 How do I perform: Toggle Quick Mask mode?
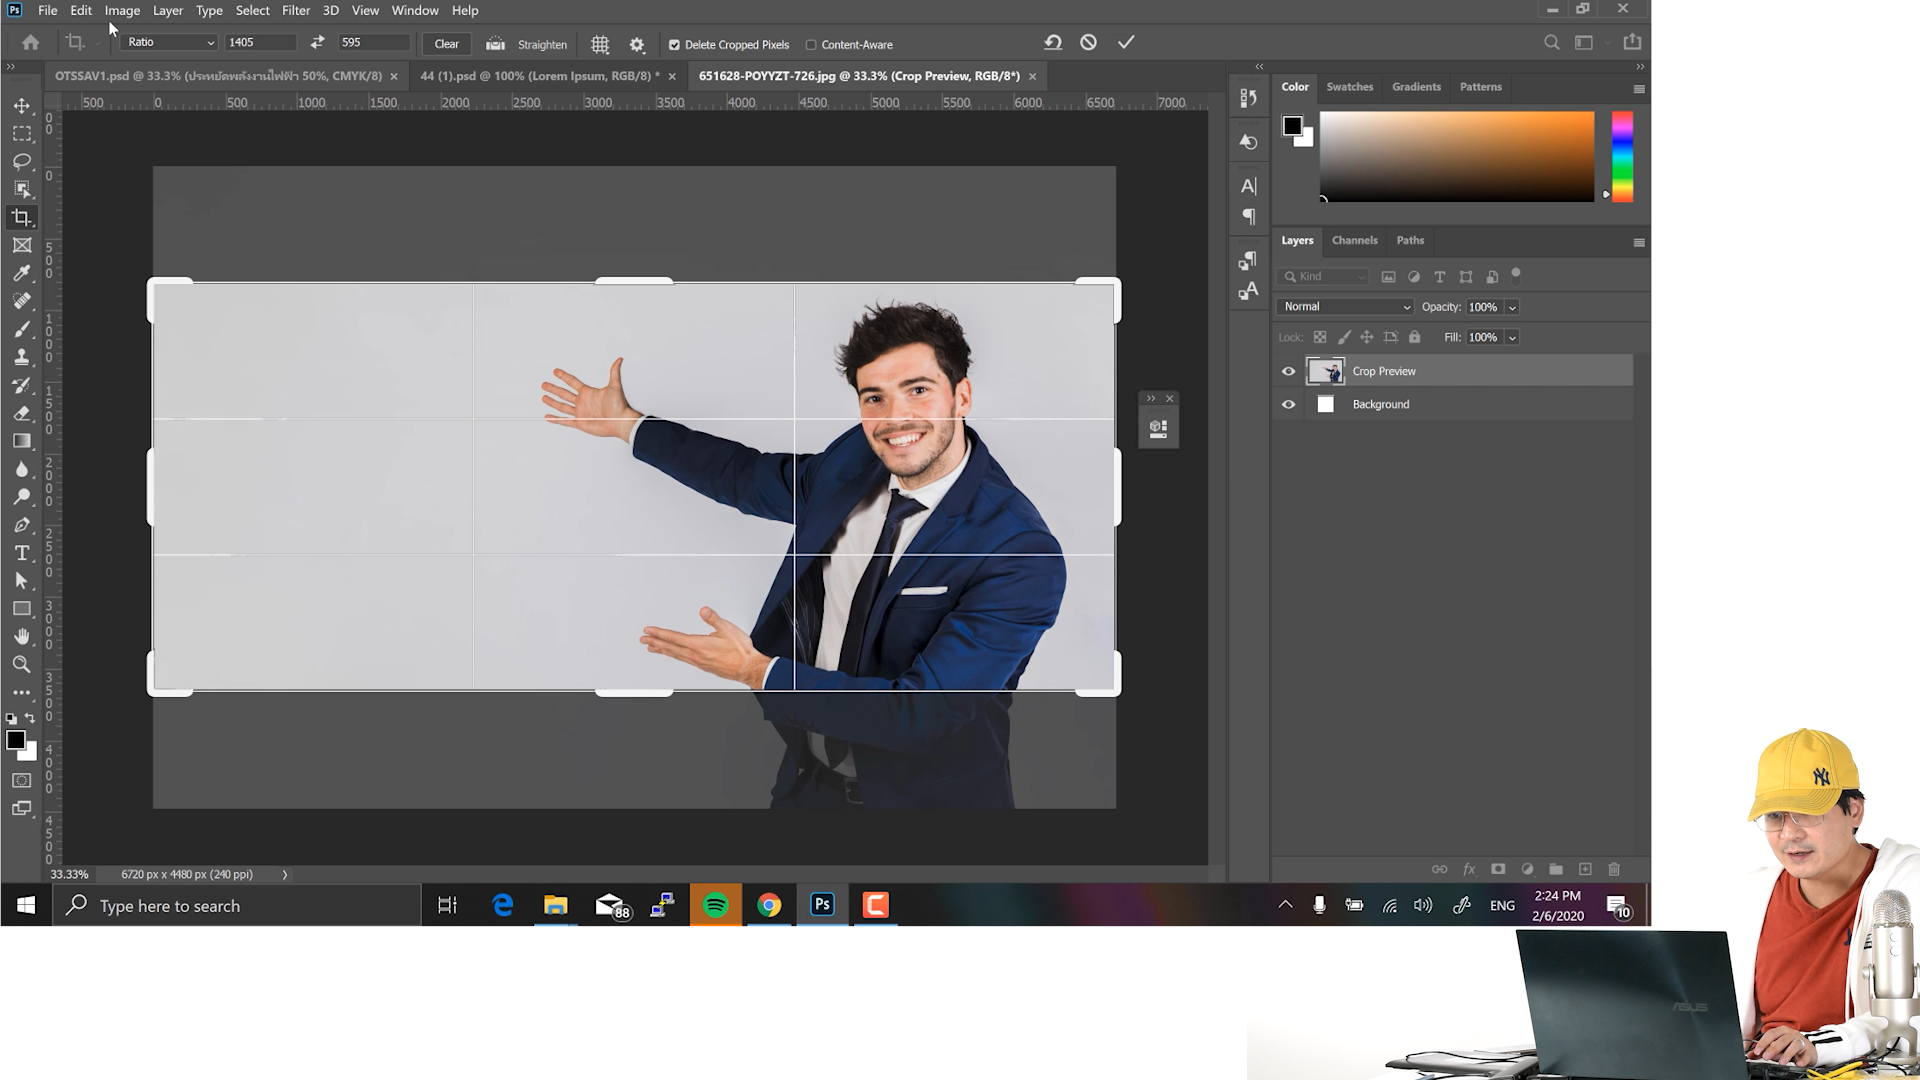22,780
